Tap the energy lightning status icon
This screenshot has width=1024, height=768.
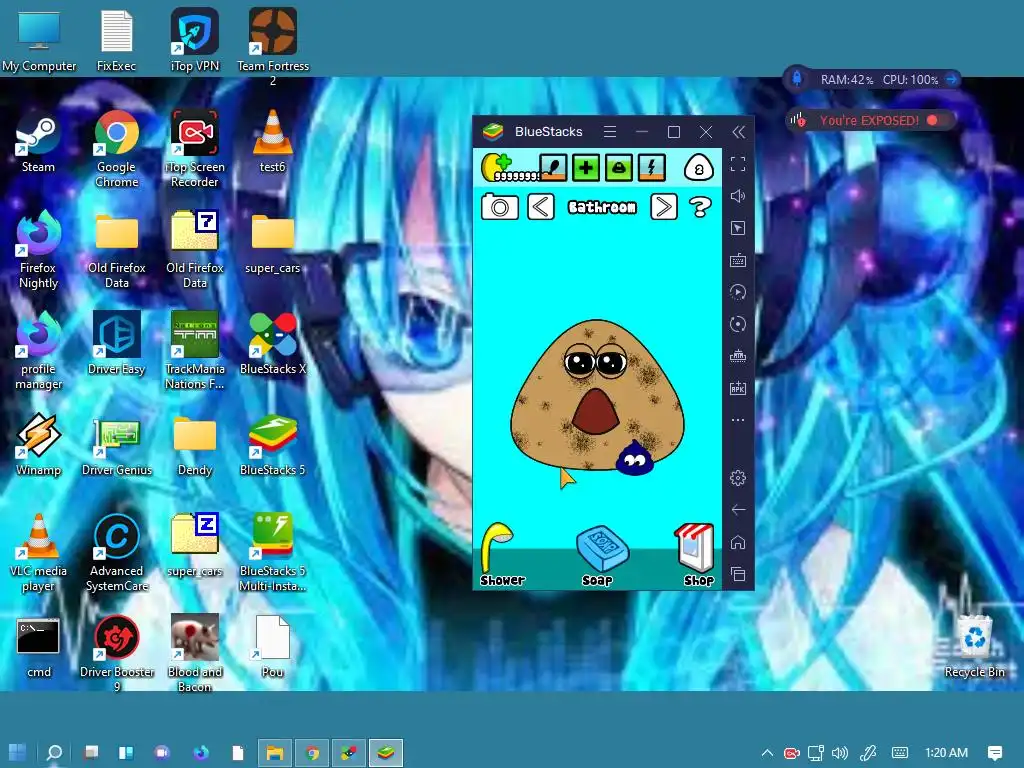click(651, 168)
